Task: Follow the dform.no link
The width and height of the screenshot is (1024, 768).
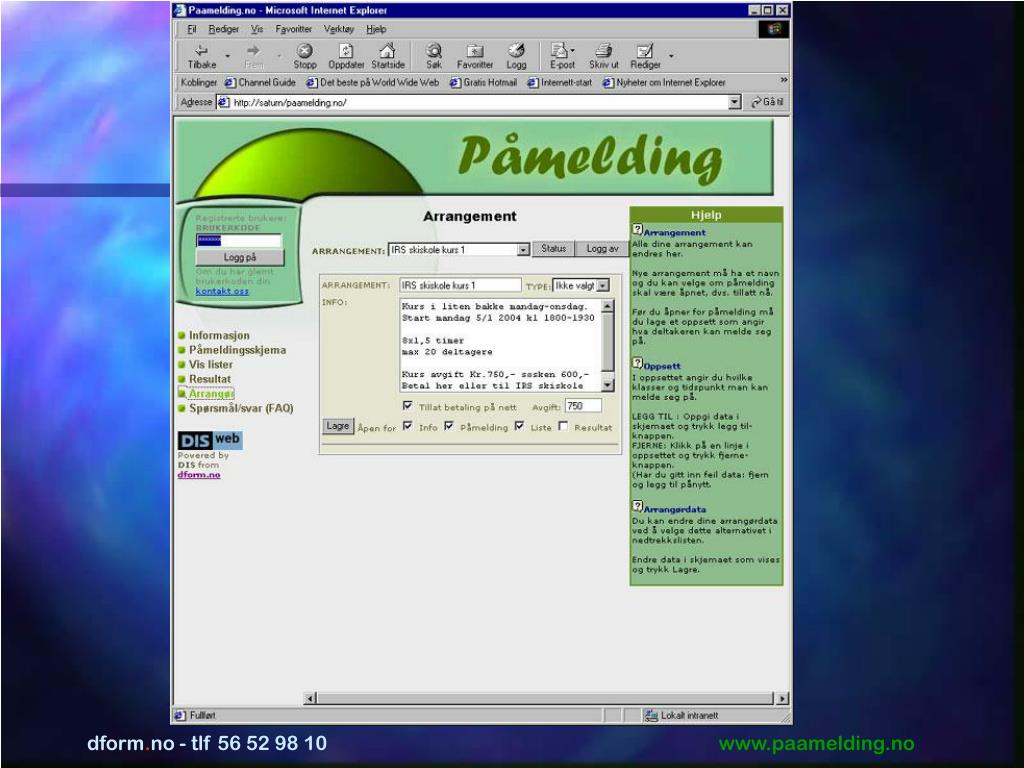Action: point(199,475)
